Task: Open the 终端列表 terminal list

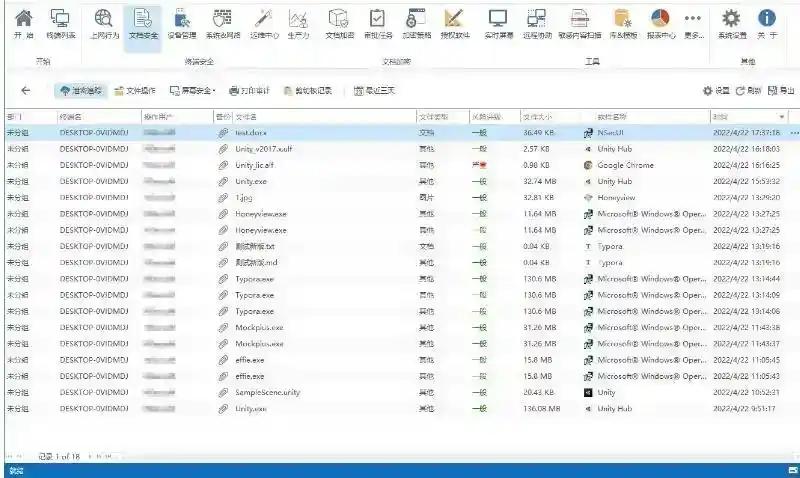Action: pos(60,24)
